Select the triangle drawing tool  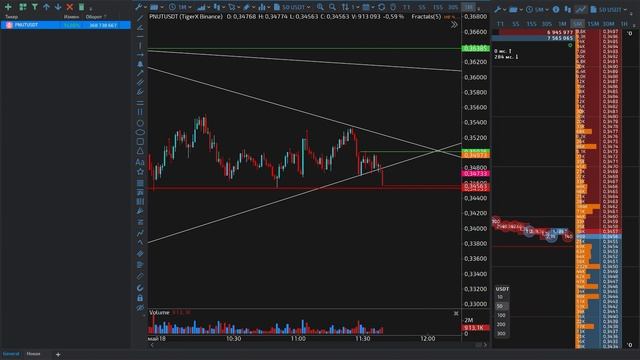coord(140,151)
